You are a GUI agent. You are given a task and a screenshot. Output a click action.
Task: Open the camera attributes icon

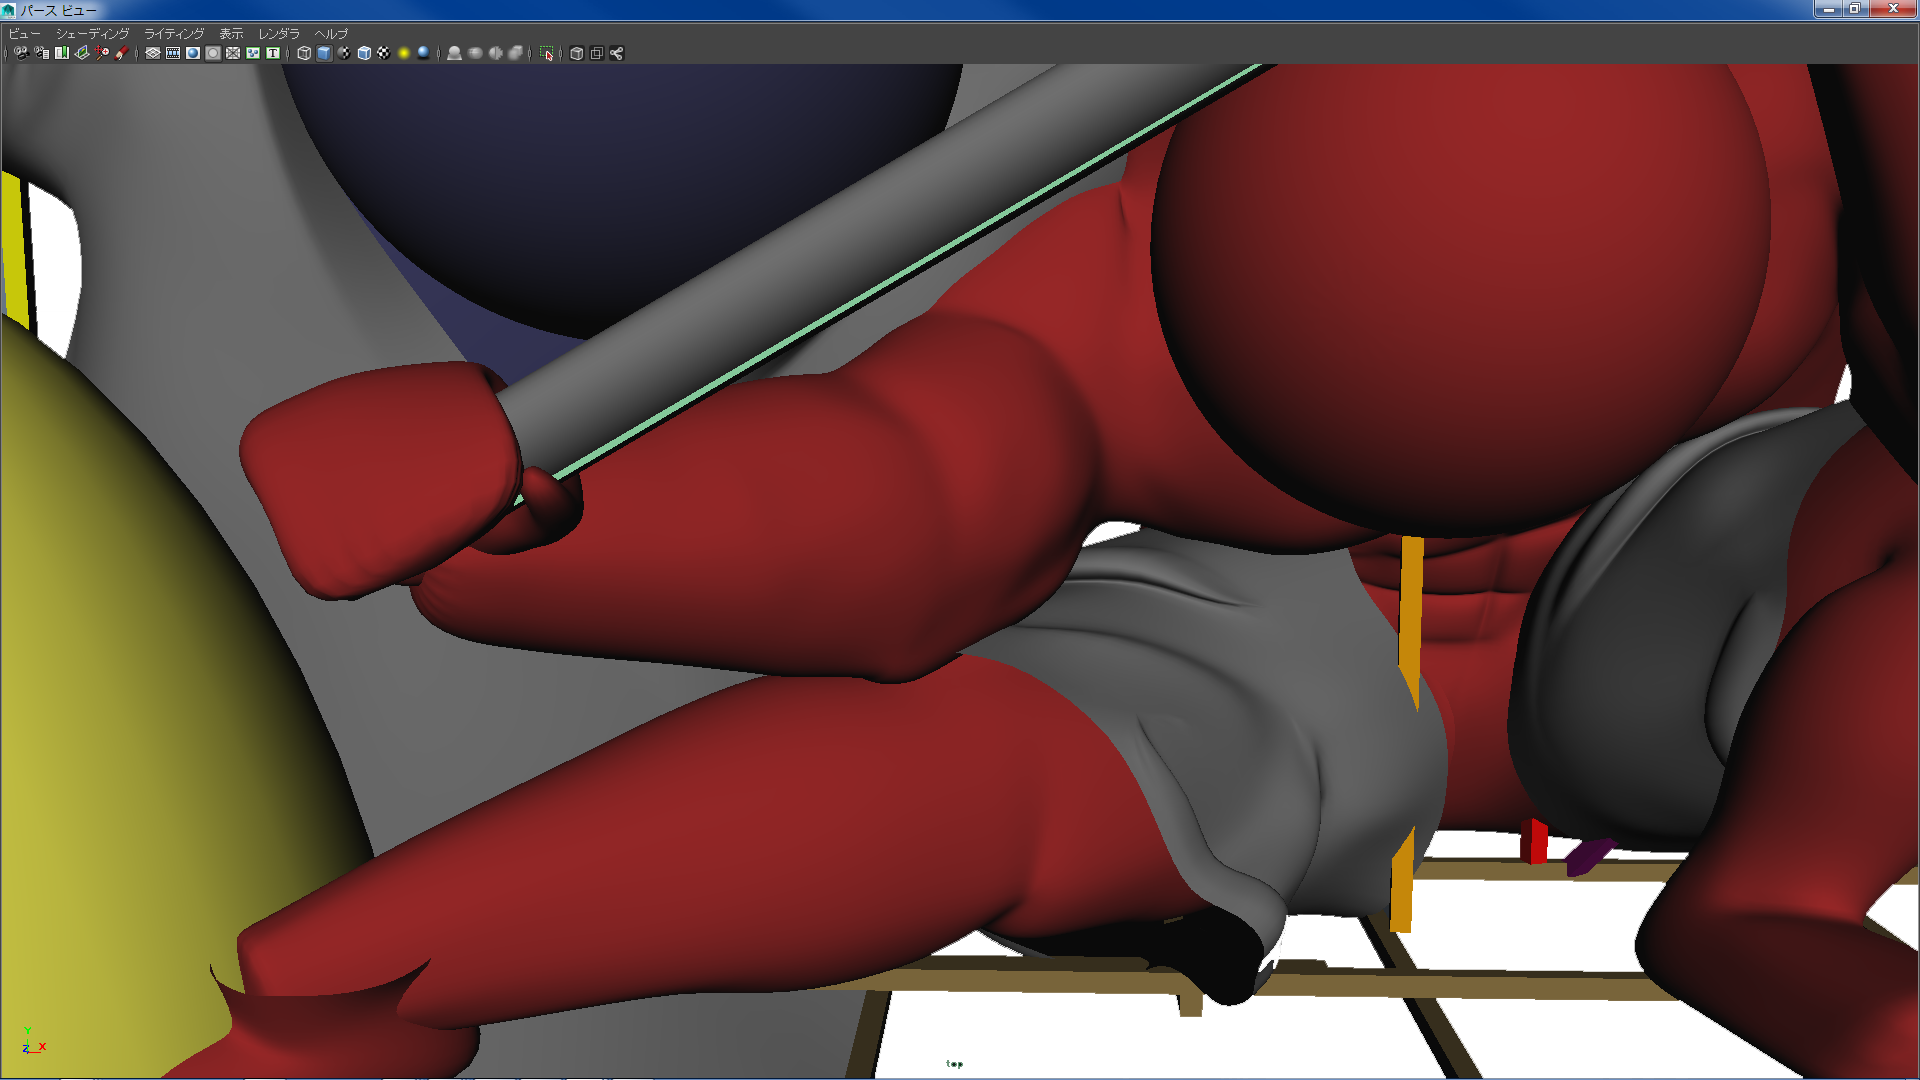click(41, 53)
